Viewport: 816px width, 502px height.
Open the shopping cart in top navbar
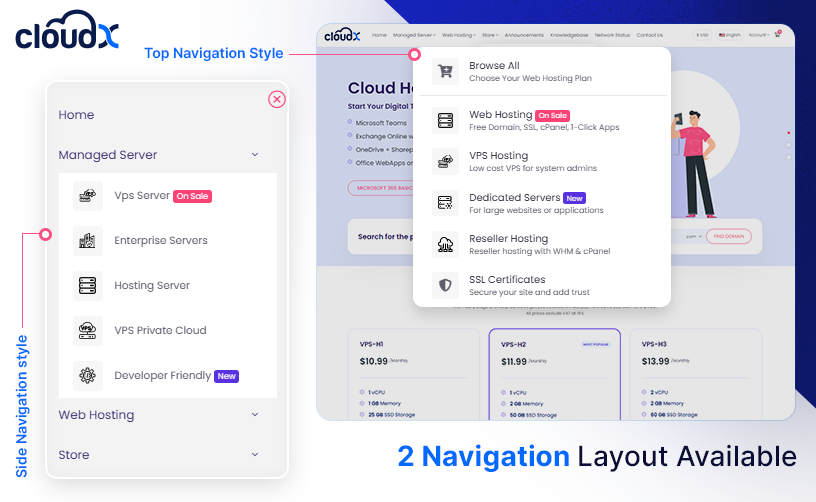pyautogui.click(x=777, y=35)
